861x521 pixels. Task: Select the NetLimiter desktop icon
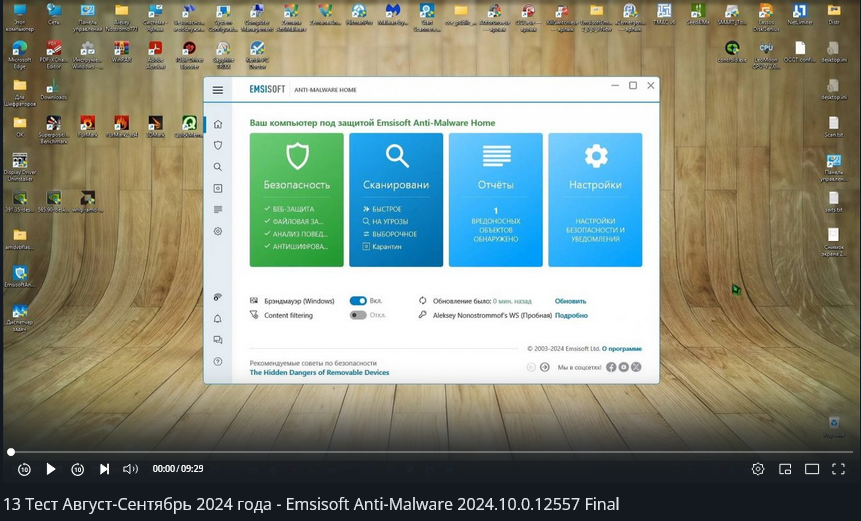click(x=800, y=15)
